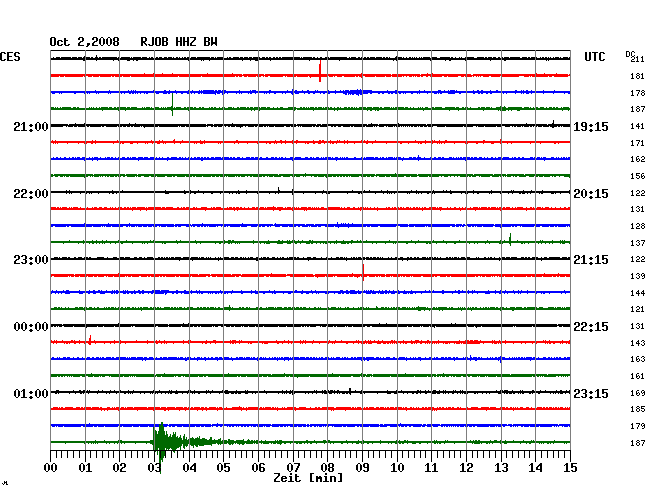
Task: Select DC value "144"
Action: (638, 293)
